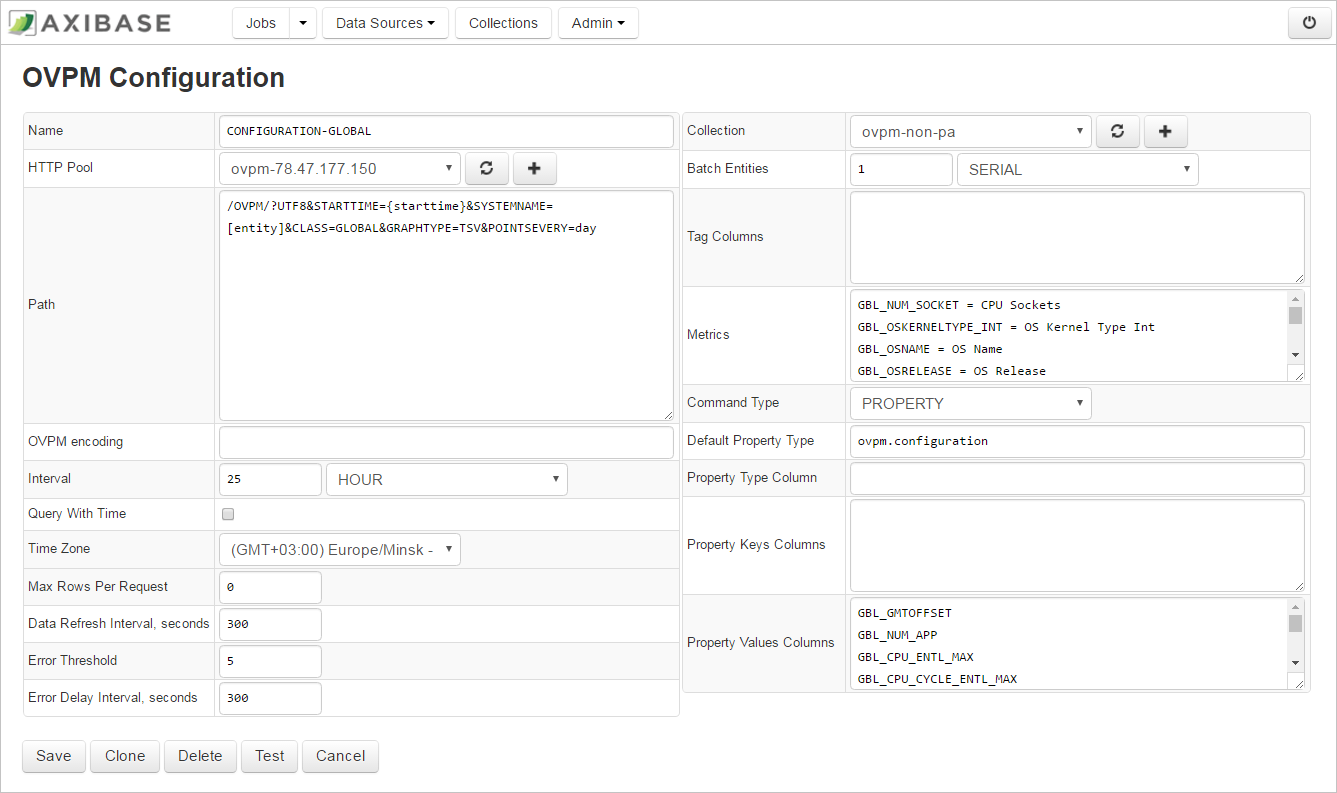Refresh the HTTP Pool list
1337x793 pixels.
pyautogui.click(x=487, y=169)
